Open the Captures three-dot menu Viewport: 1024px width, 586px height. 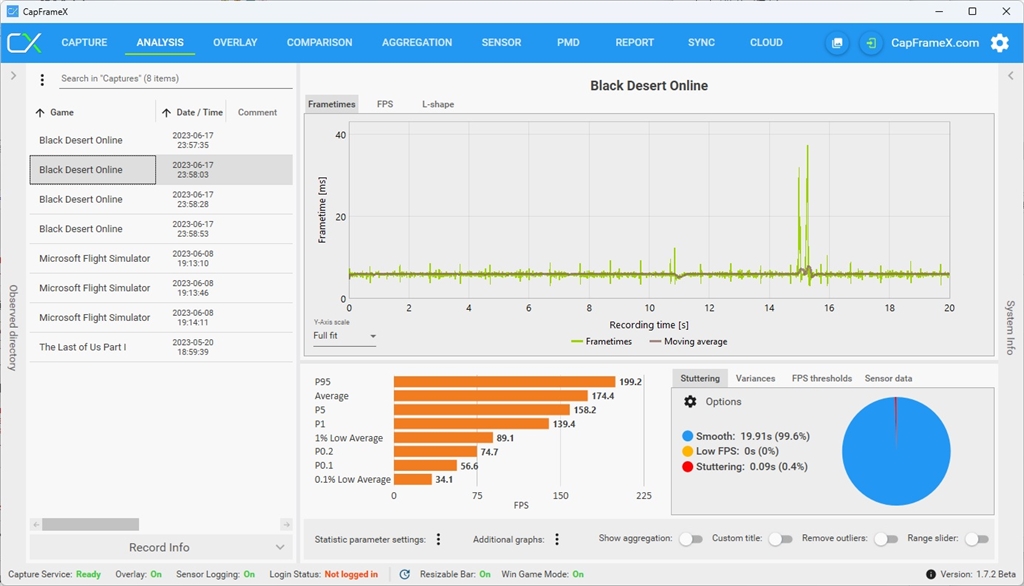point(42,80)
